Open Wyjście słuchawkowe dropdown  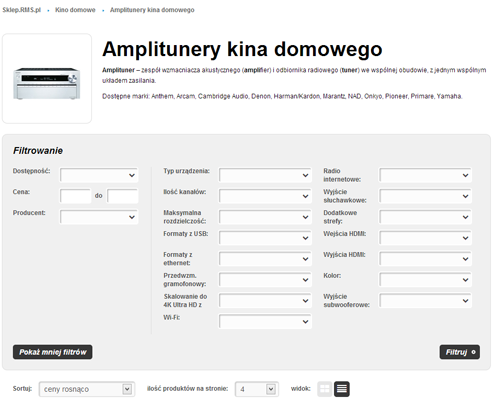point(425,196)
